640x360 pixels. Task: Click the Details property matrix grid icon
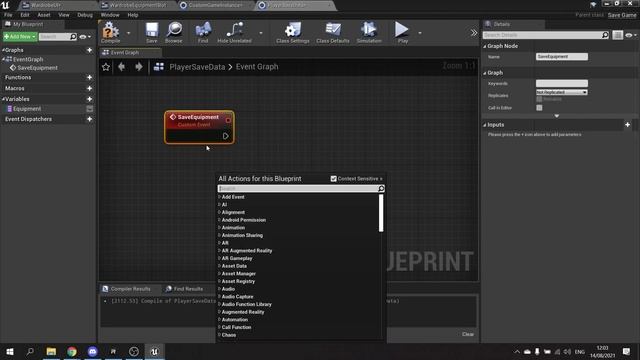click(618, 35)
